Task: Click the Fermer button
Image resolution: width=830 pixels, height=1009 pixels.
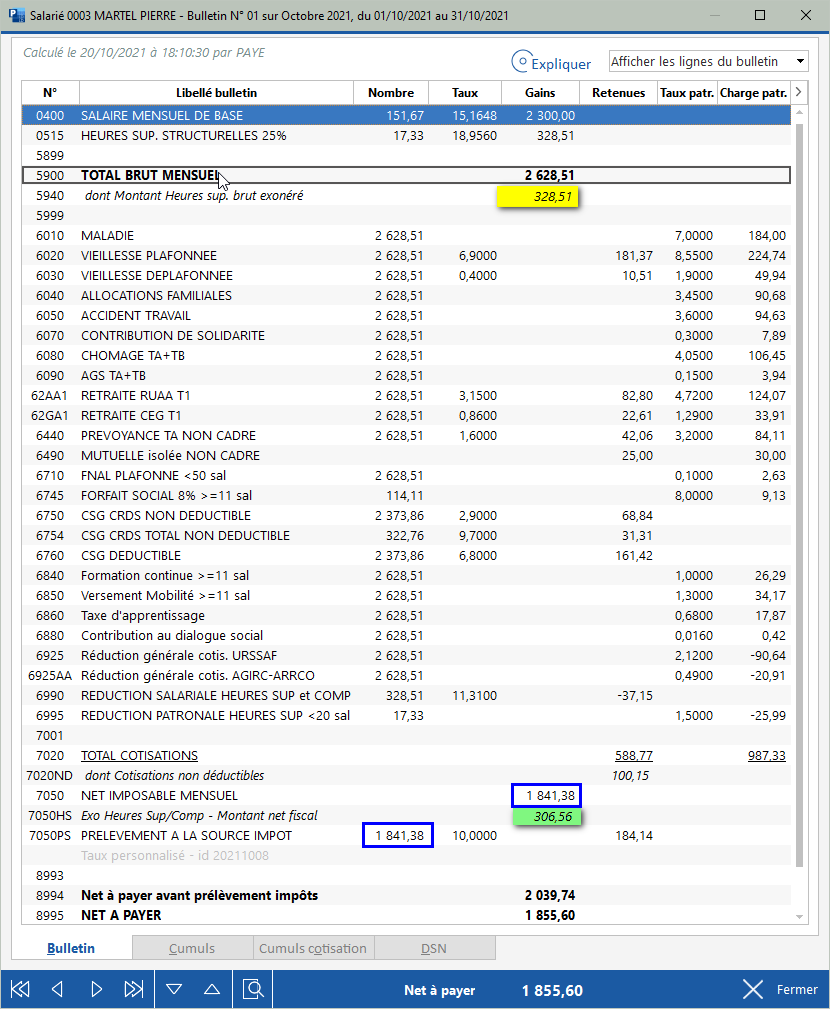Action: pyautogui.click(x=780, y=989)
